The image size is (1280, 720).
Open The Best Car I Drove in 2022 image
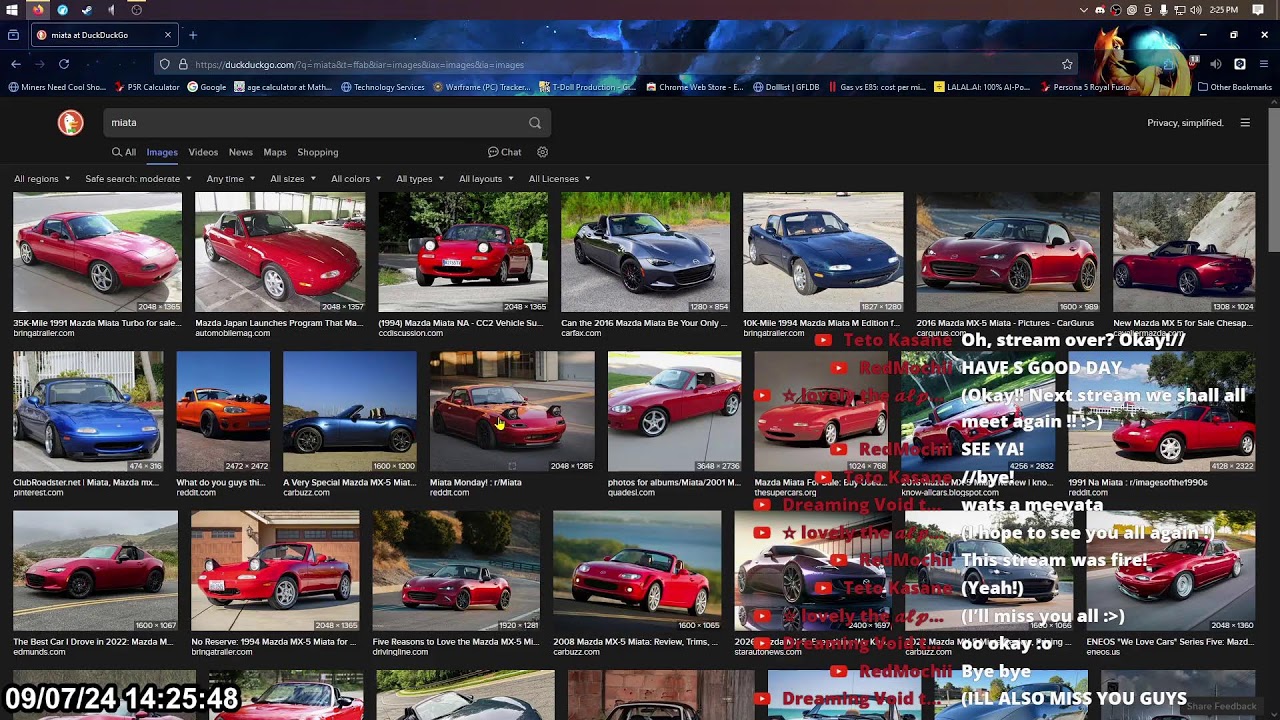[x=95, y=571]
